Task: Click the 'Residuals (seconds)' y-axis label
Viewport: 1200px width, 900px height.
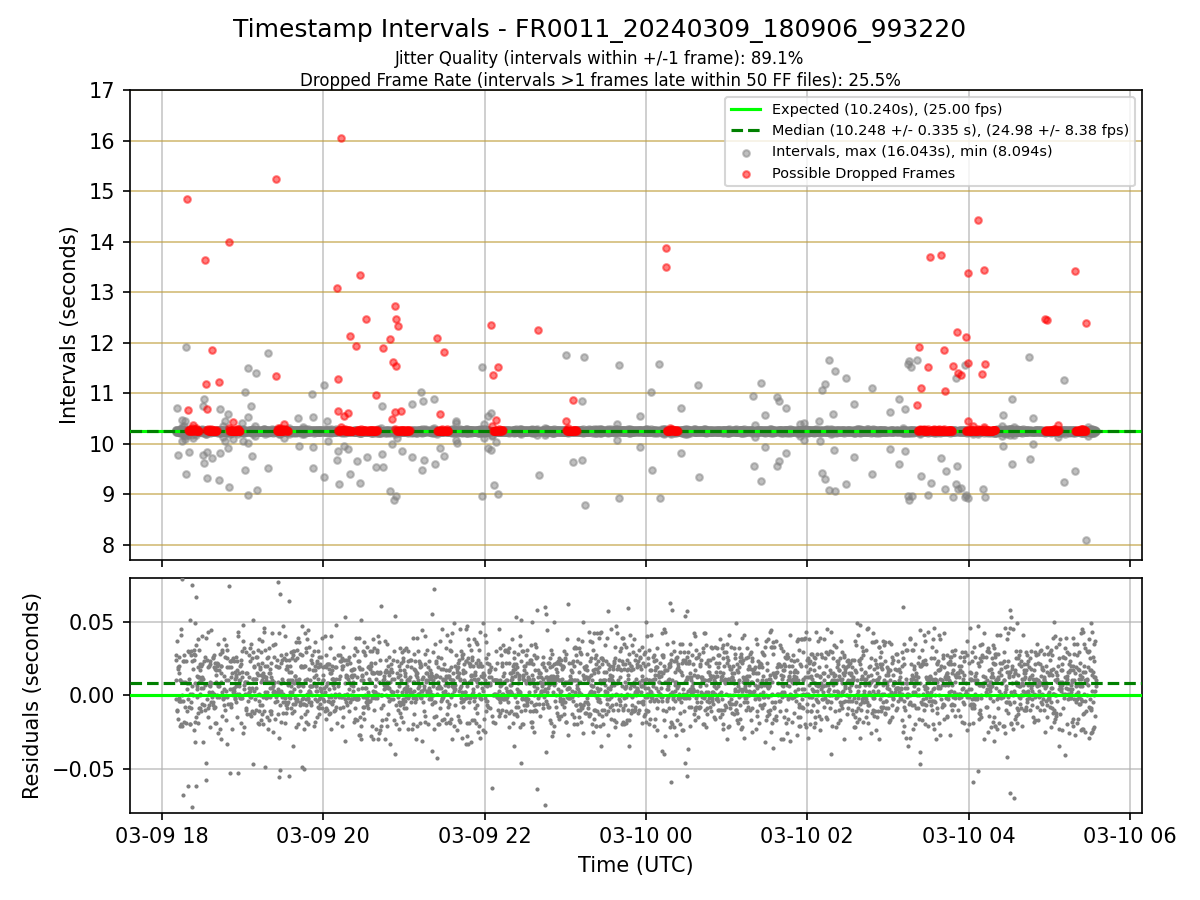Action: tap(31, 696)
